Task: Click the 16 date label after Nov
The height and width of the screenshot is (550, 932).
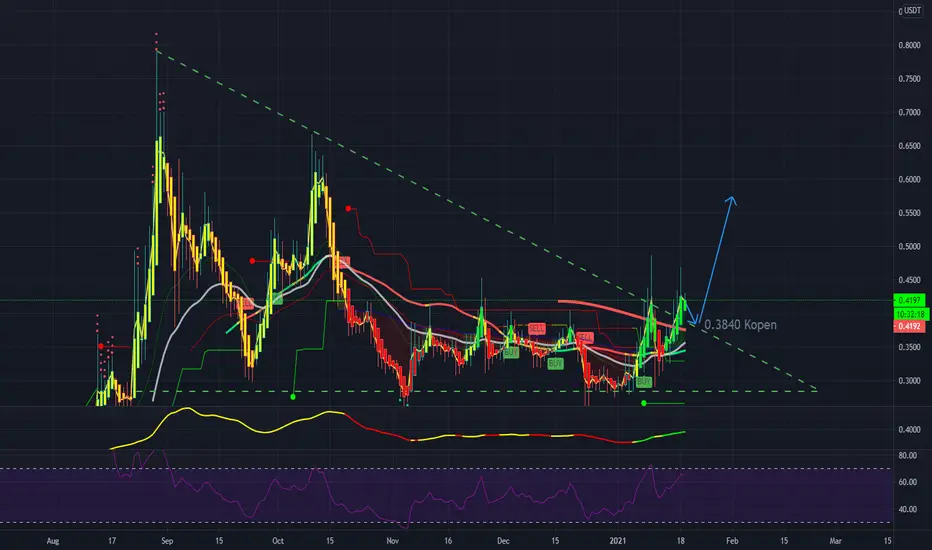Action: click(448, 541)
